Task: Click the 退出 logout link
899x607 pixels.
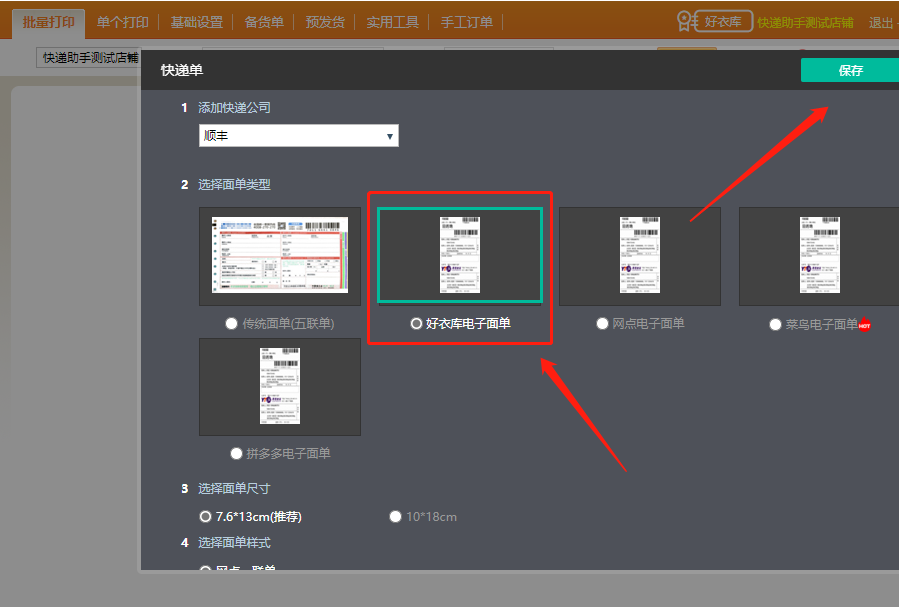Action: pos(881,22)
